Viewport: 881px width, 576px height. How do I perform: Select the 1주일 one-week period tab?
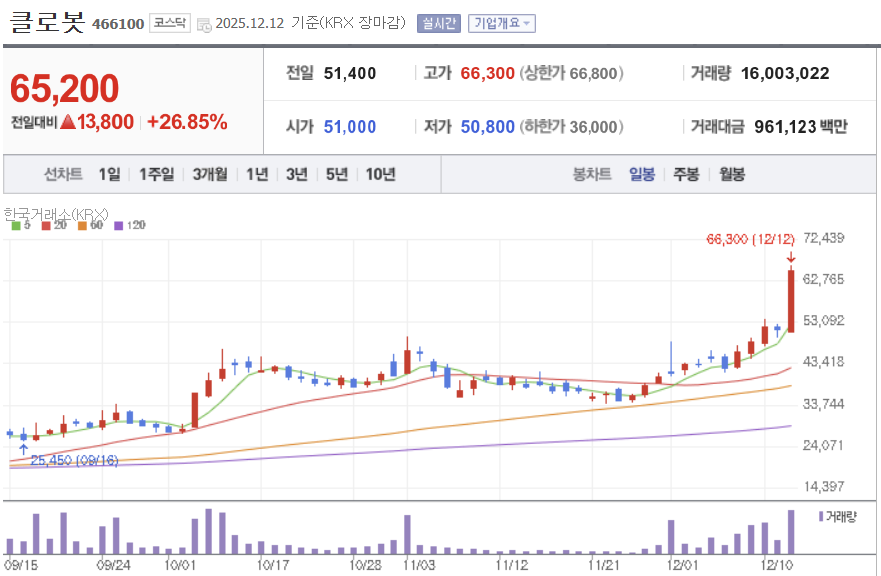pyautogui.click(x=152, y=173)
